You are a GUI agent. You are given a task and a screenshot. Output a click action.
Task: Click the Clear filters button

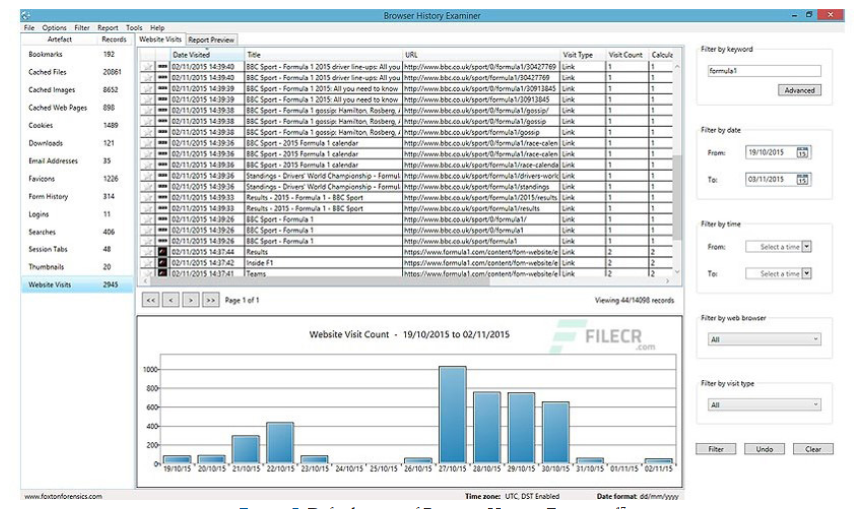click(x=813, y=449)
